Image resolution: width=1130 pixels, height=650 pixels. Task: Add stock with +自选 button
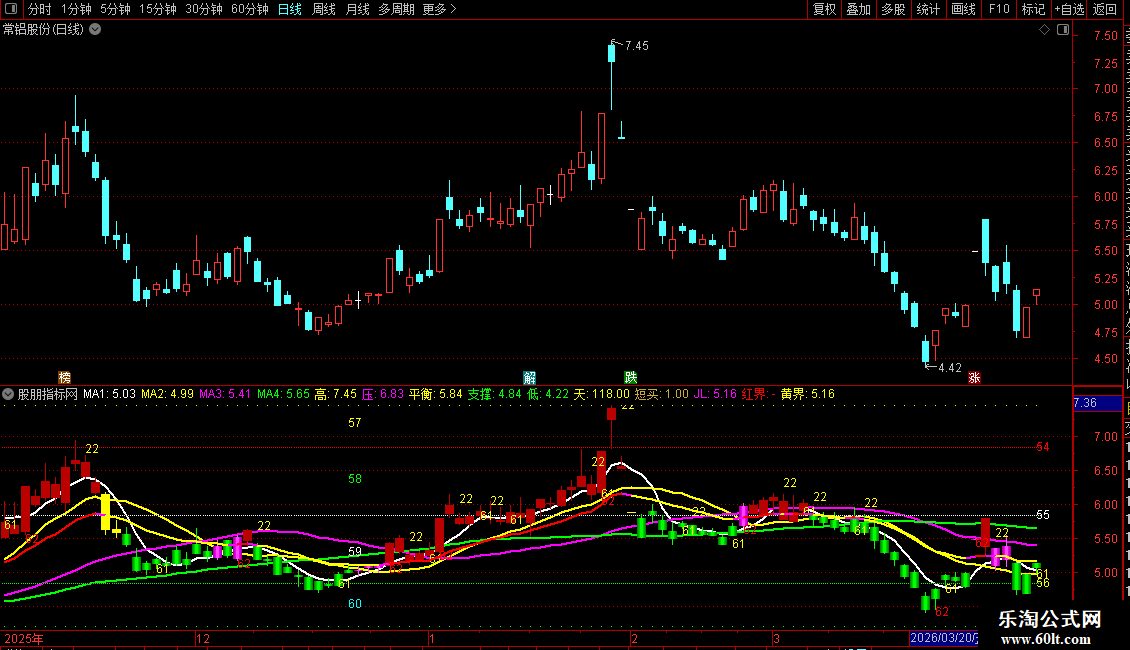tap(1069, 9)
